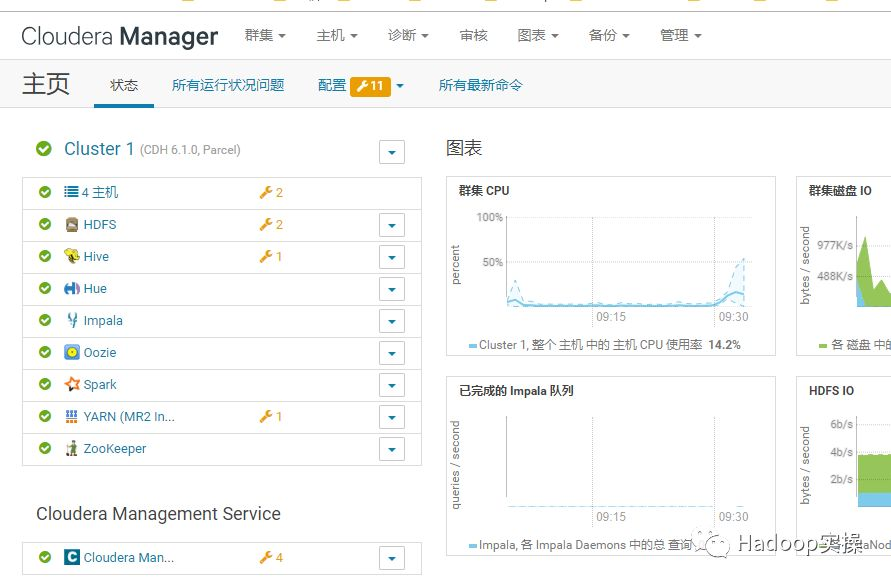Click the Cloudera Manager logo
This screenshot has width=891, height=584.
(119, 36)
